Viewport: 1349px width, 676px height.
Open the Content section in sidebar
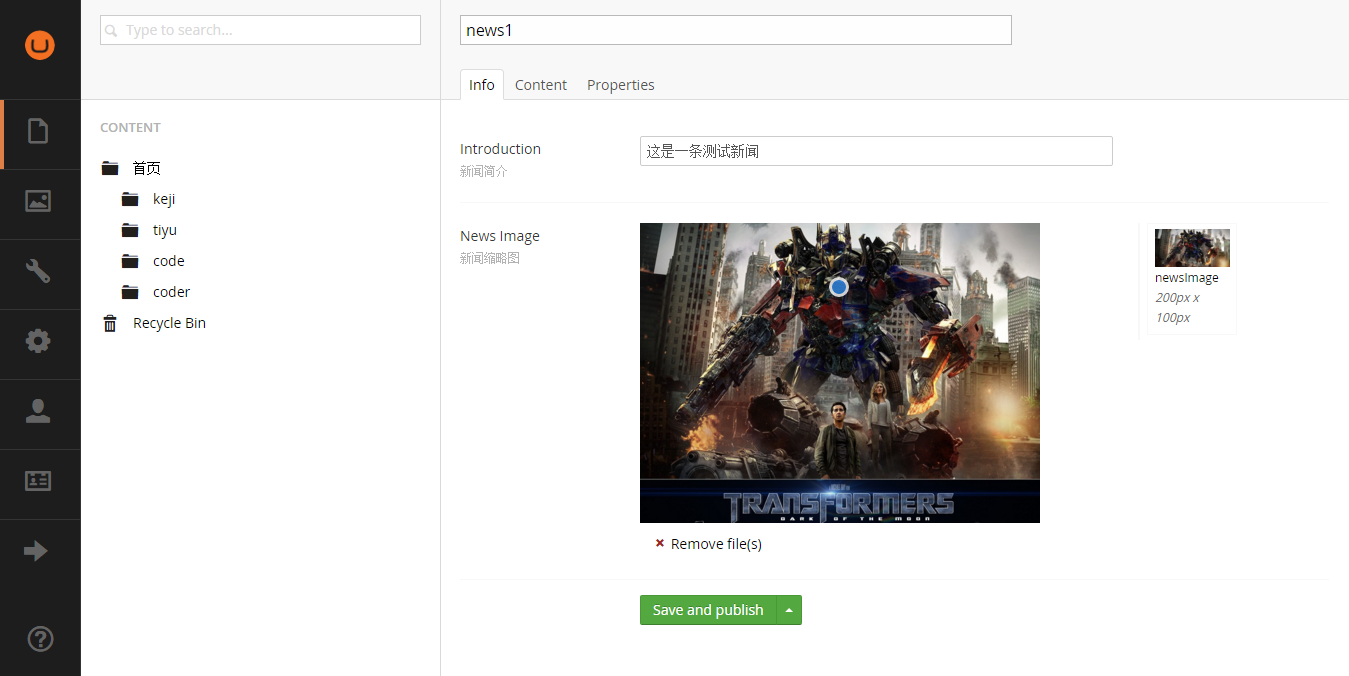pos(38,131)
